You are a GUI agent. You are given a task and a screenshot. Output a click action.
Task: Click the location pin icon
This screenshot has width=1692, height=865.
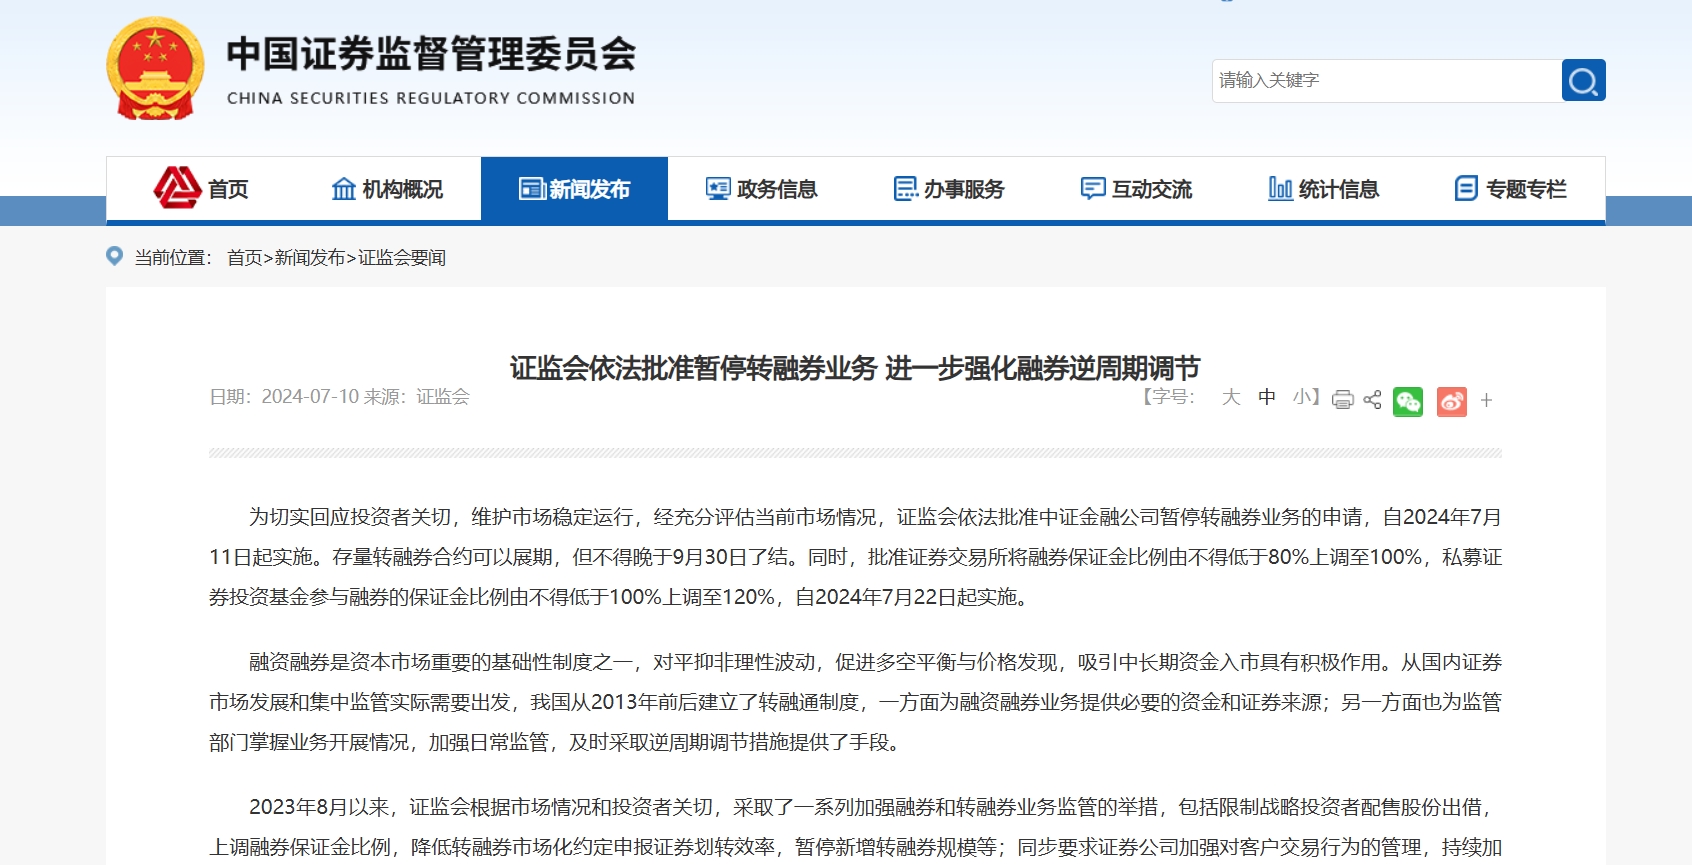pyautogui.click(x=115, y=257)
